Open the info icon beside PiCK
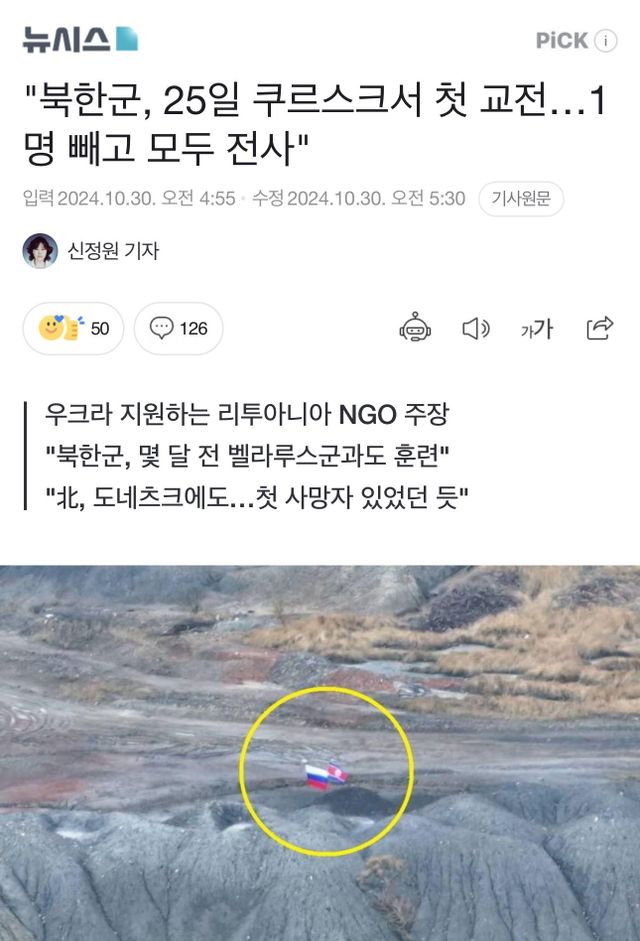The image size is (640, 941). [605, 41]
